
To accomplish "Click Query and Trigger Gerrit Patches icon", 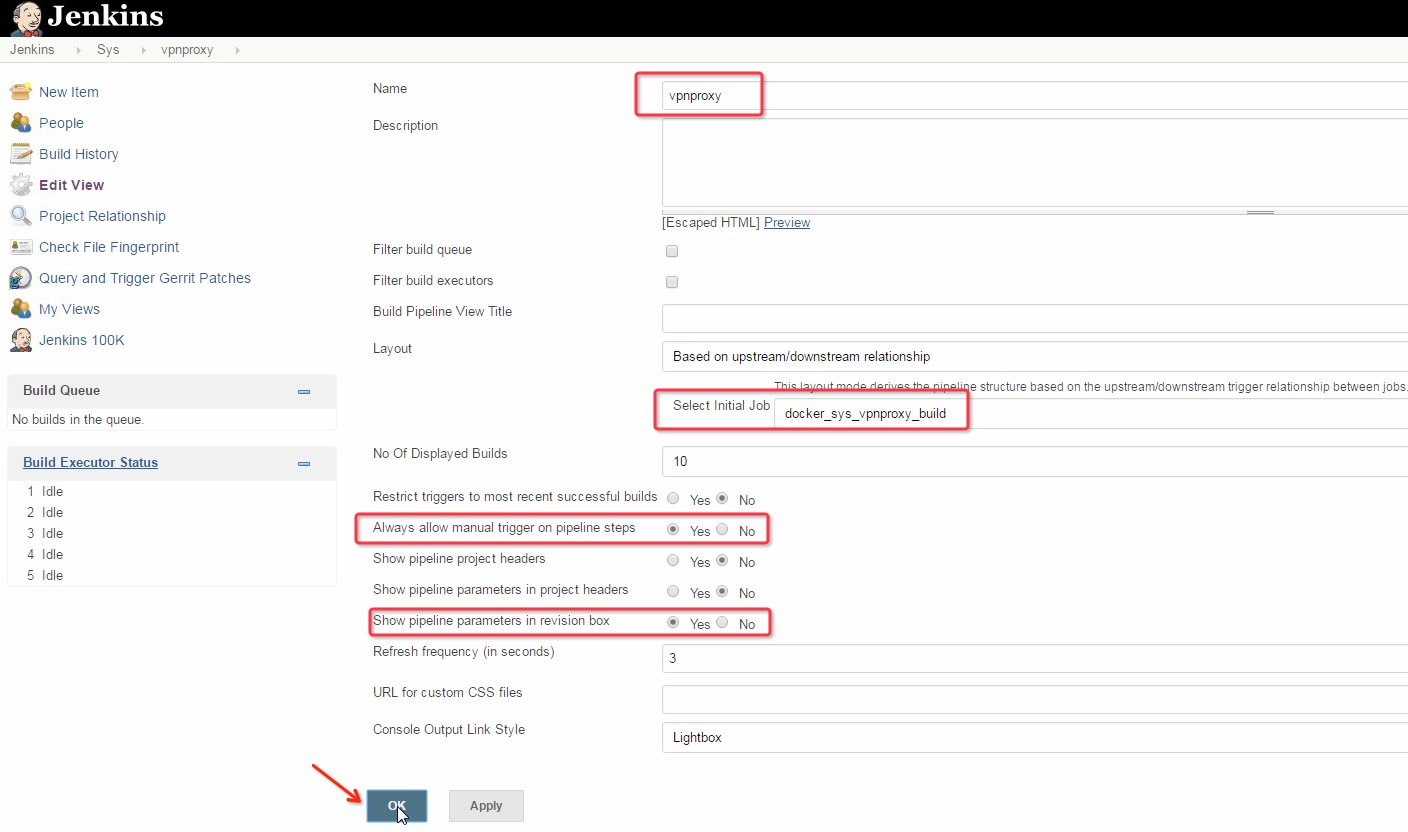I will click(x=21, y=278).
